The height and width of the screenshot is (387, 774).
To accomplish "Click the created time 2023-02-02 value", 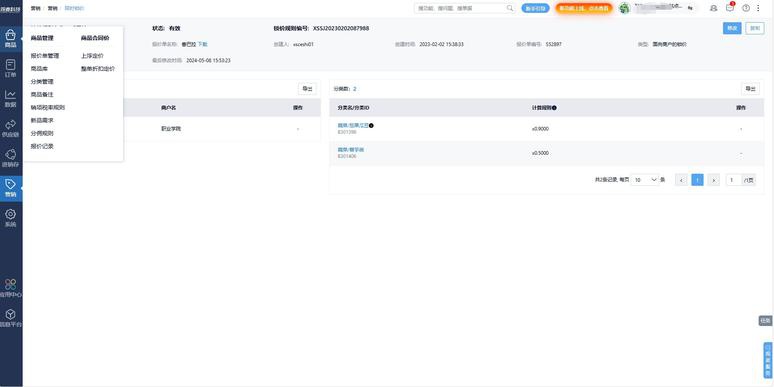I will point(441,44).
